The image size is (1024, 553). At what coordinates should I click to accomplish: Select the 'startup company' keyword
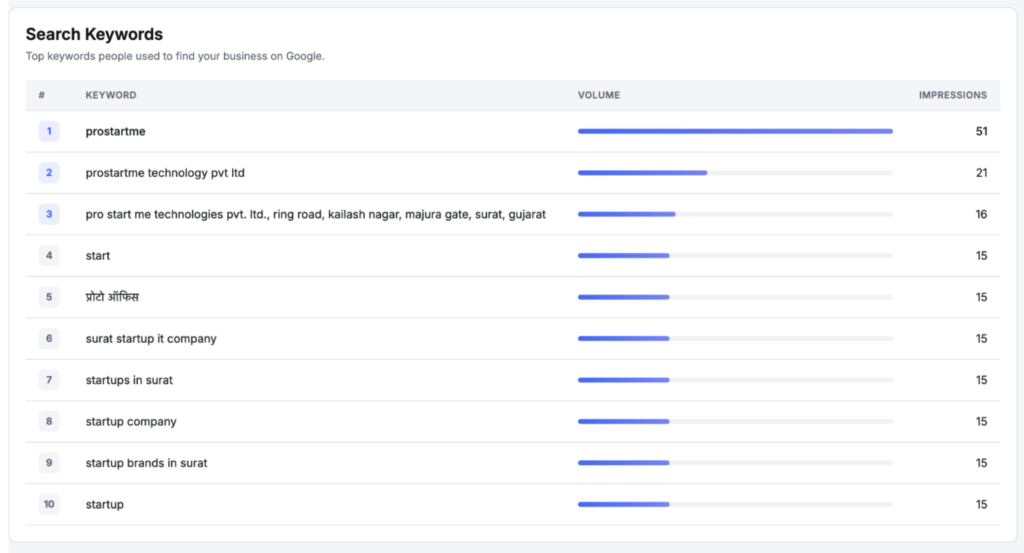(131, 422)
